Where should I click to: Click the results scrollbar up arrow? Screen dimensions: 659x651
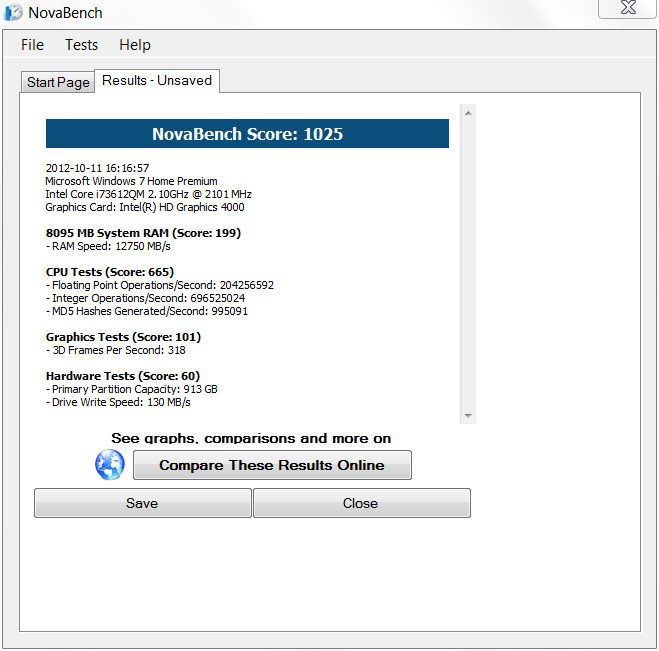point(468,113)
